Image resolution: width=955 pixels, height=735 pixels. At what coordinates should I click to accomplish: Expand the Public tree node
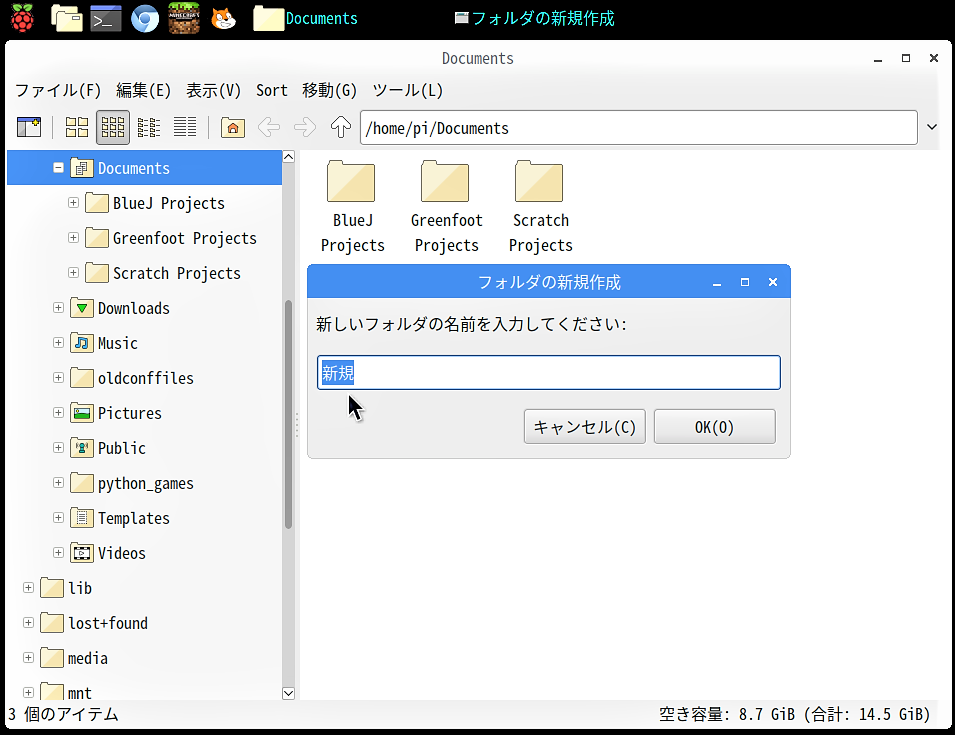tap(58, 448)
